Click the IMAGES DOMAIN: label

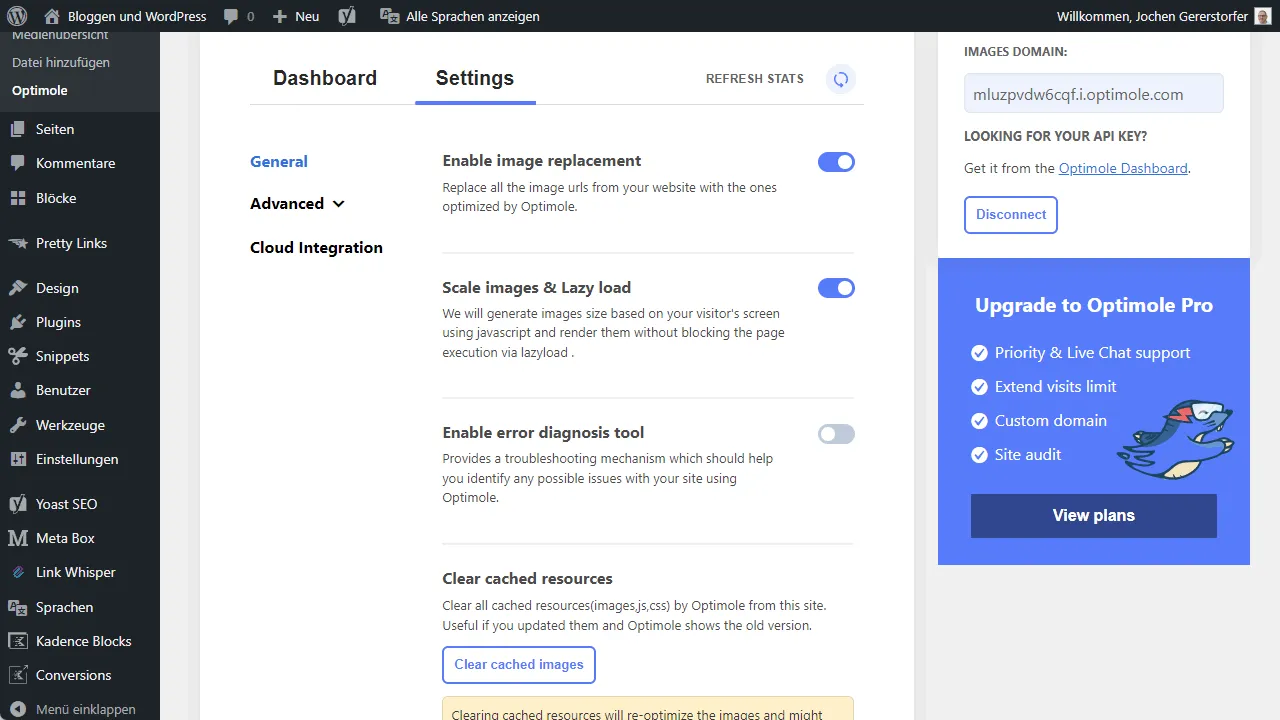[x=1015, y=51]
